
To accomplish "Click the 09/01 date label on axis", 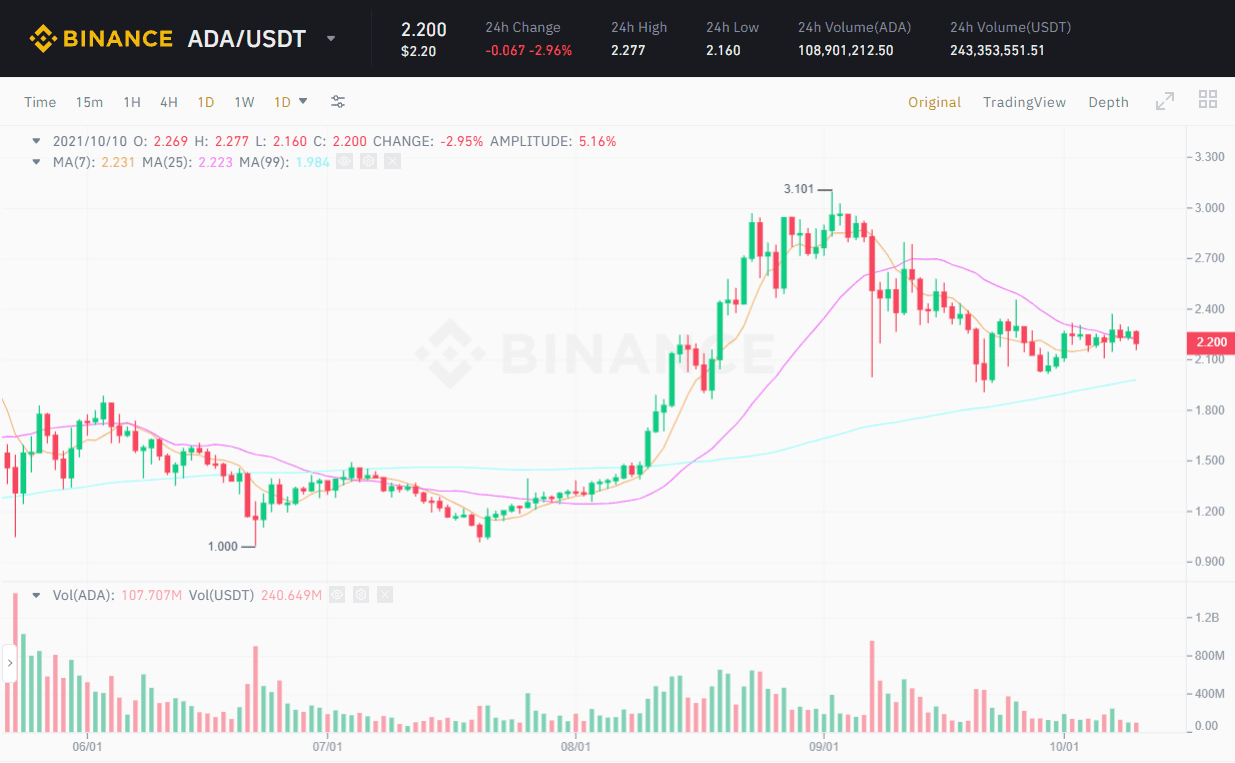I will tap(822, 747).
